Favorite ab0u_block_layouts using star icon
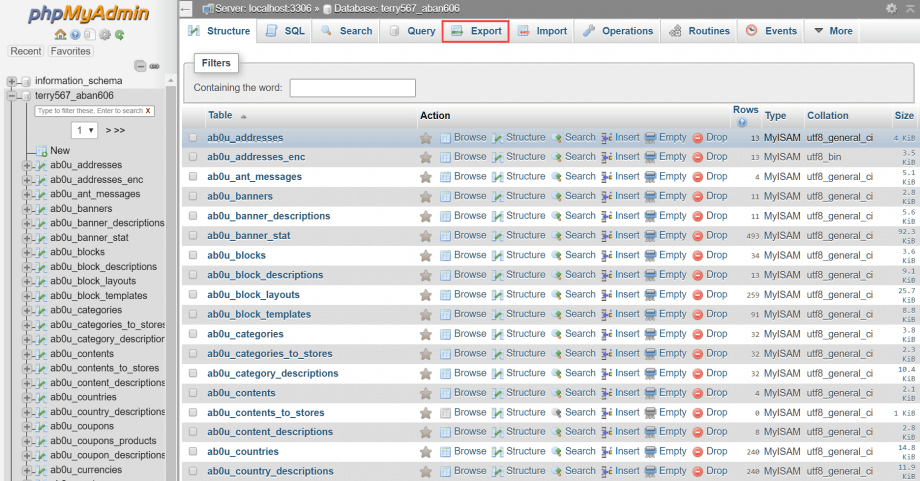Screen dimensions: 920x481 click(426, 295)
